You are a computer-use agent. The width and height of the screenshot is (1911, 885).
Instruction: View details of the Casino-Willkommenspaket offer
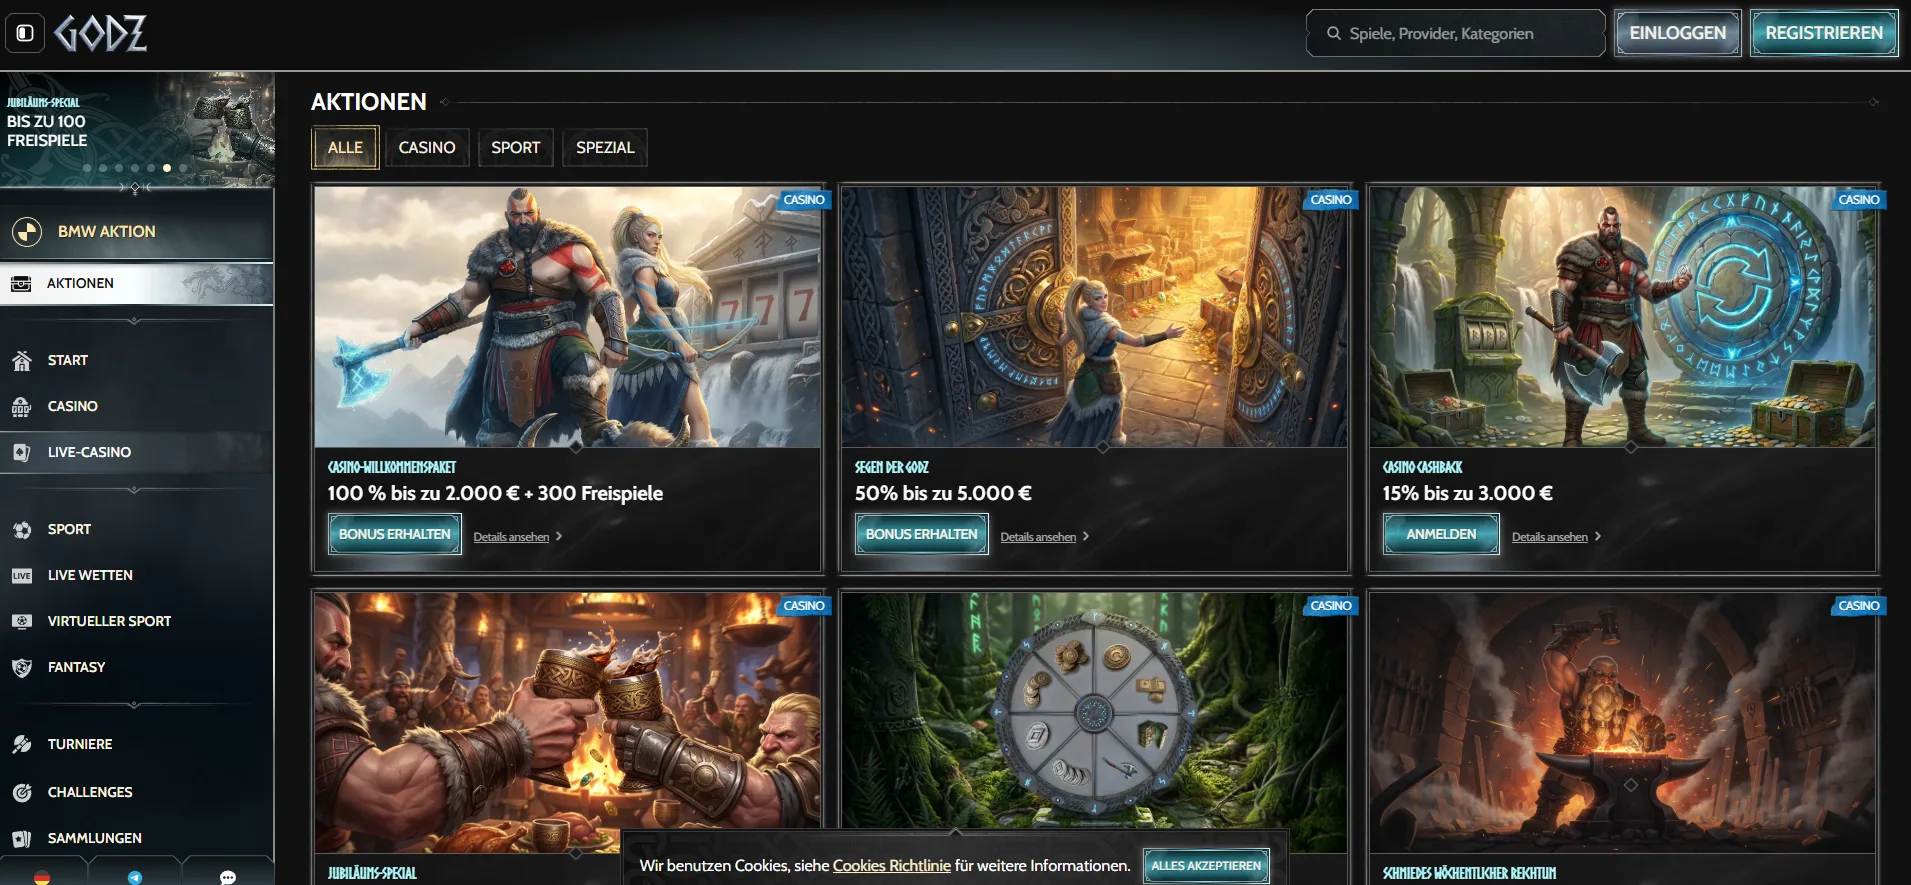coord(518,537)
